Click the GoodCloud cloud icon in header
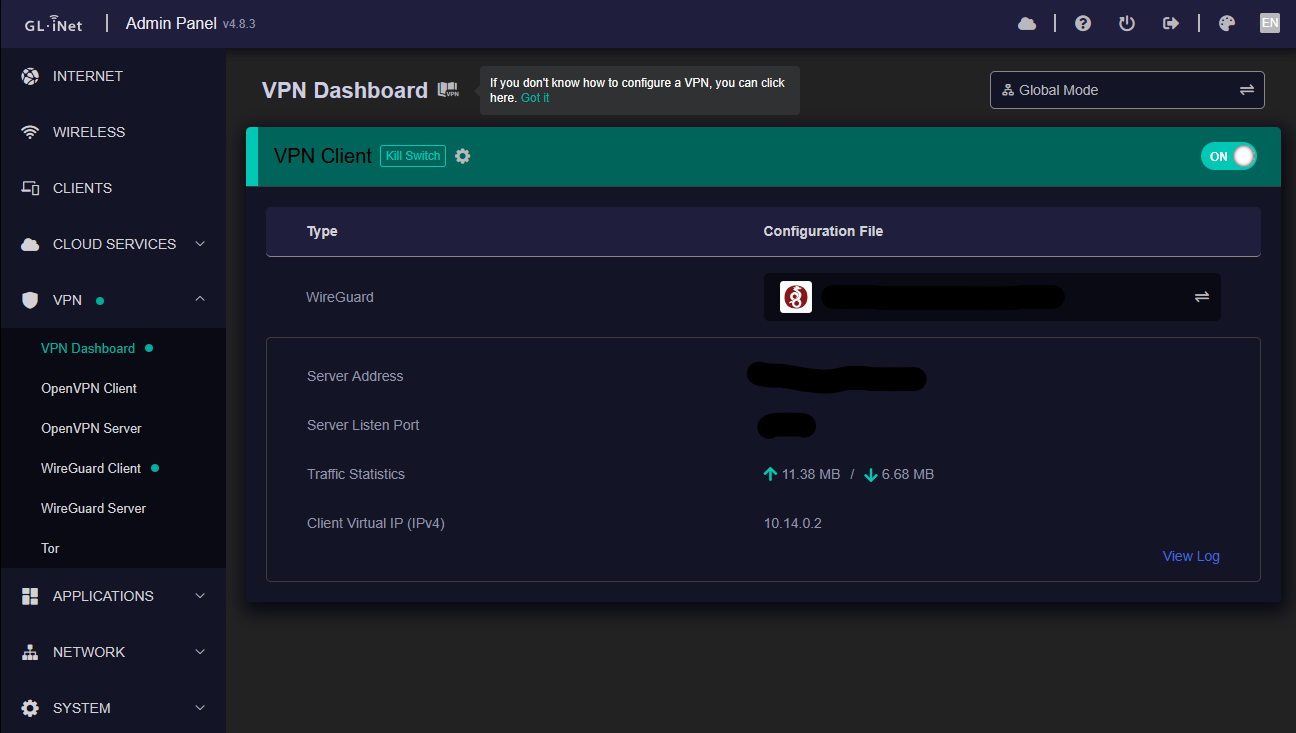This screenshot has height=733, width=1296. click(x=1027, y=23)
